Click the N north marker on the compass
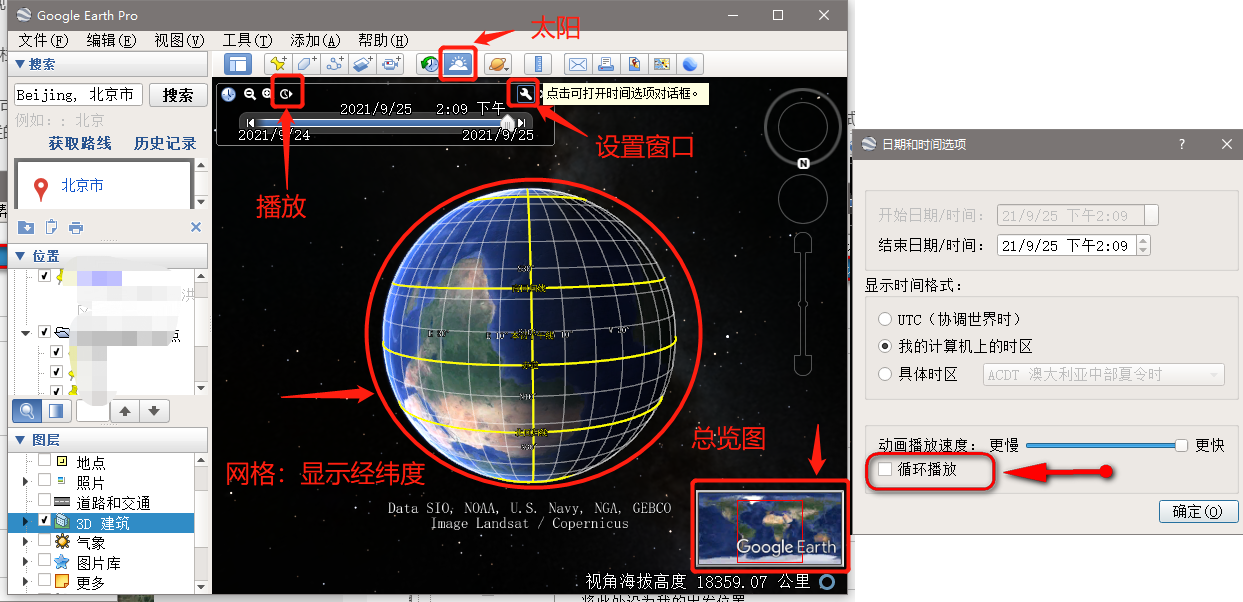This screenshot has height=602, width=1243. [x=803, y=163]
